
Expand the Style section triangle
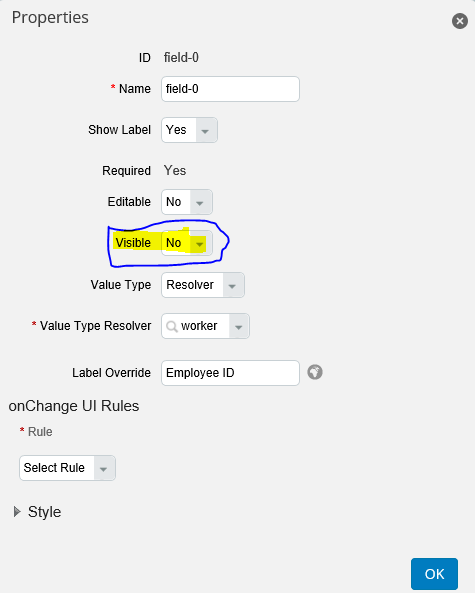coord(17,512)
